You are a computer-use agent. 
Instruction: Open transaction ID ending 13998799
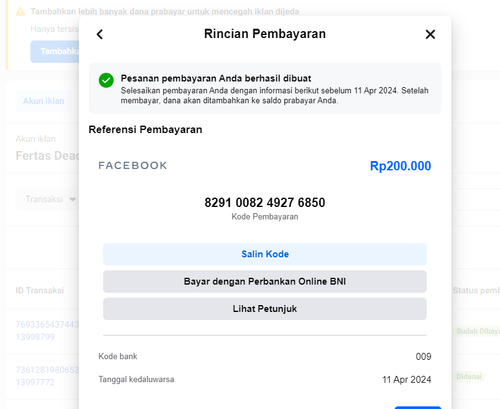click(x=47, y=330)
